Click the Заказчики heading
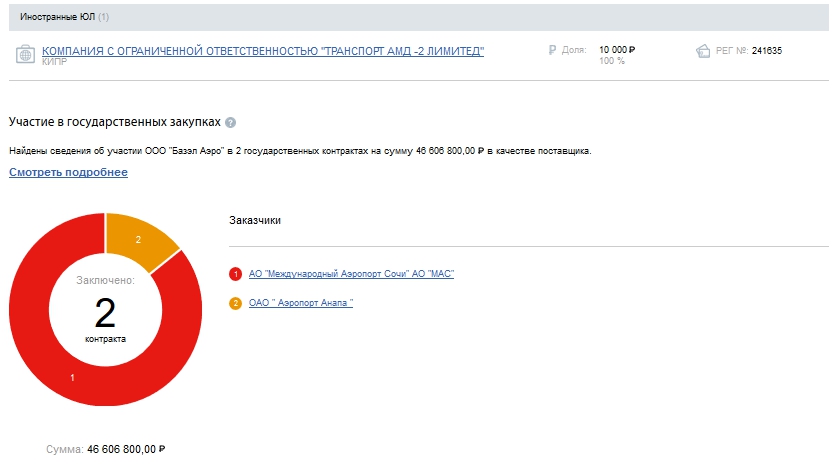The width and height of the screenshot is (837, 464). (x=255, y=220)
